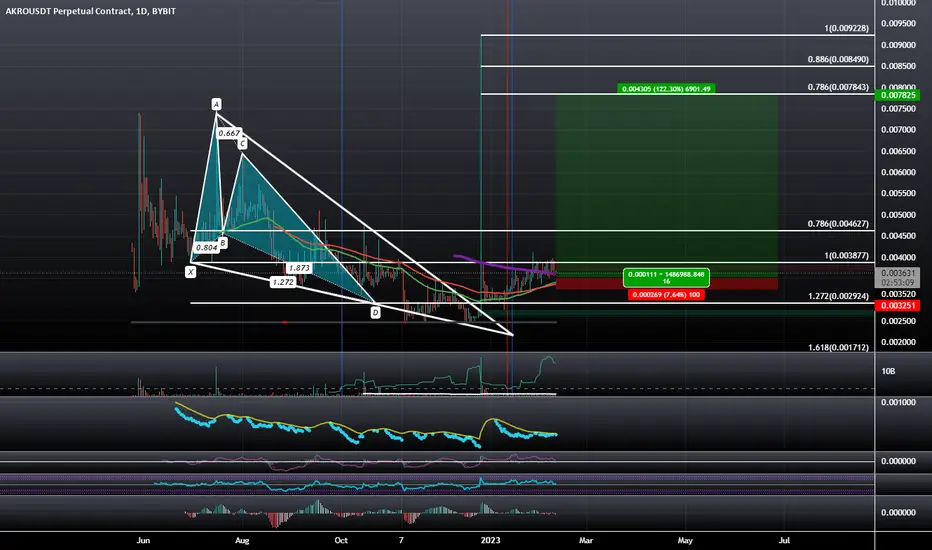
Task: Click the 0.667 ratio label on pattern
Action: tap(229, 133)
